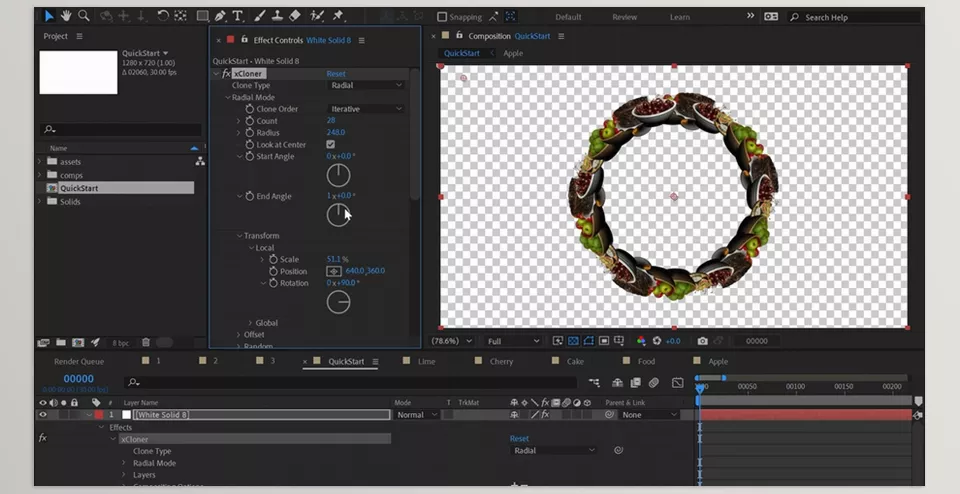Open the Full resolution dropdown

(x=513, y=341)
